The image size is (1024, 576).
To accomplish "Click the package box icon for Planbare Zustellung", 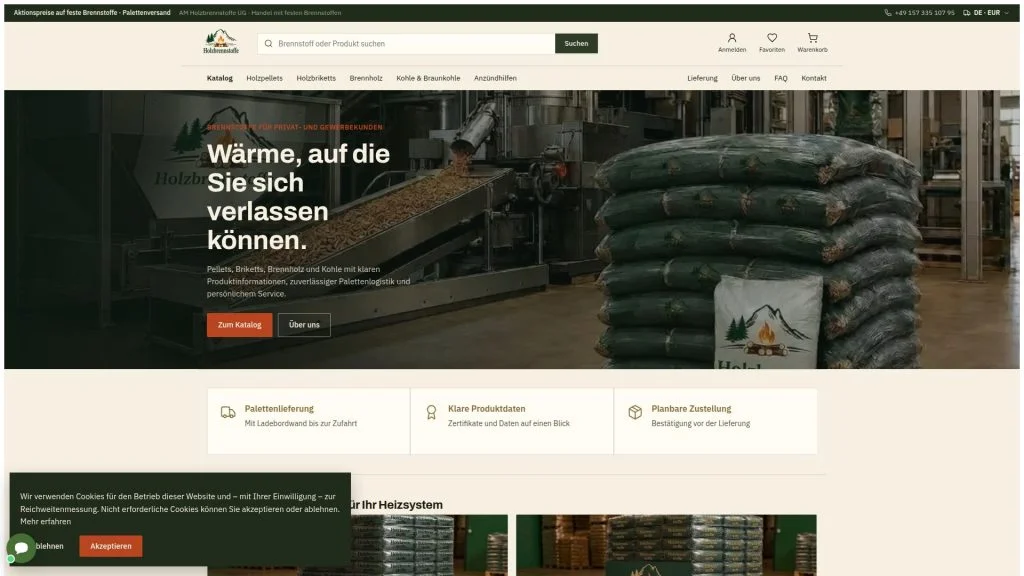I will tap(635, 412).
